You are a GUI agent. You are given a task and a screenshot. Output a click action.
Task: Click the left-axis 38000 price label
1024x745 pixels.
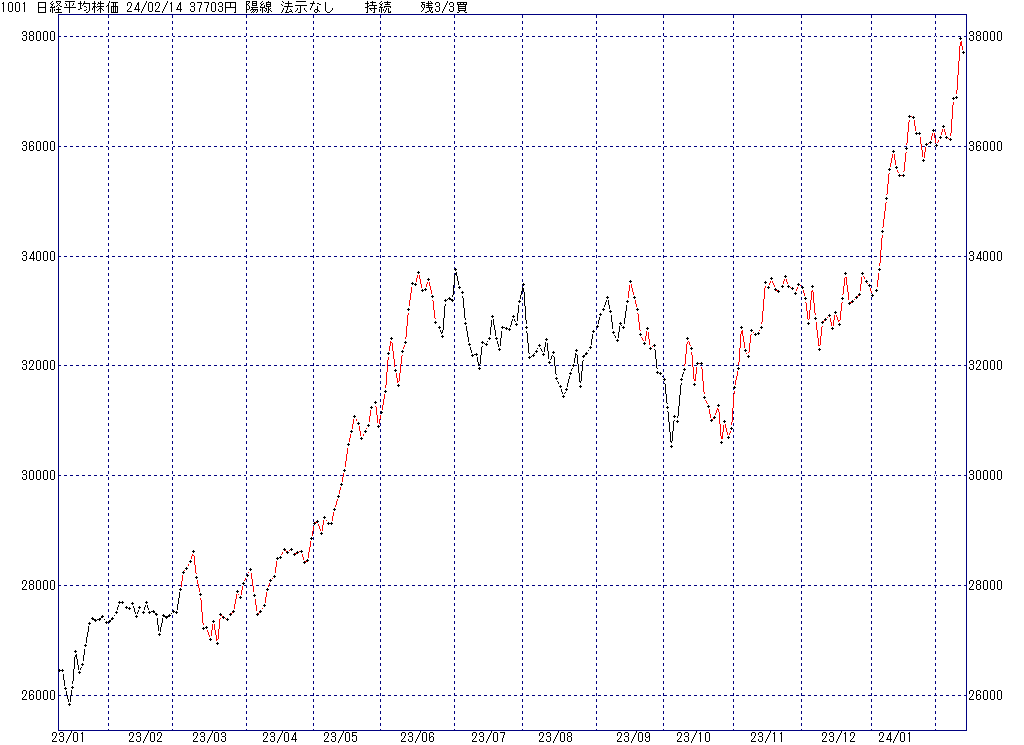click(37, 37)
